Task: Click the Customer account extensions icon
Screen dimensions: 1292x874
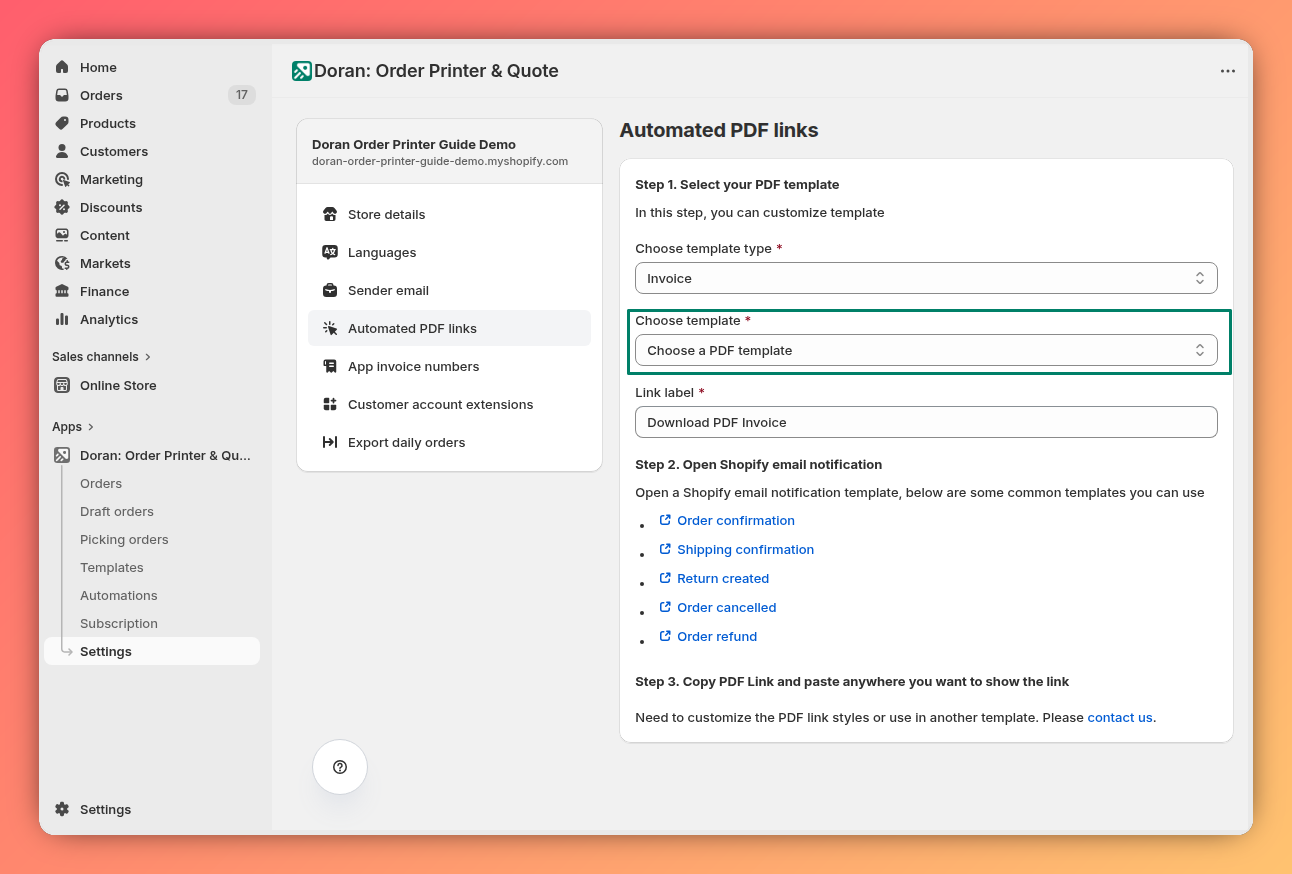Action: (x=330, y=404)
